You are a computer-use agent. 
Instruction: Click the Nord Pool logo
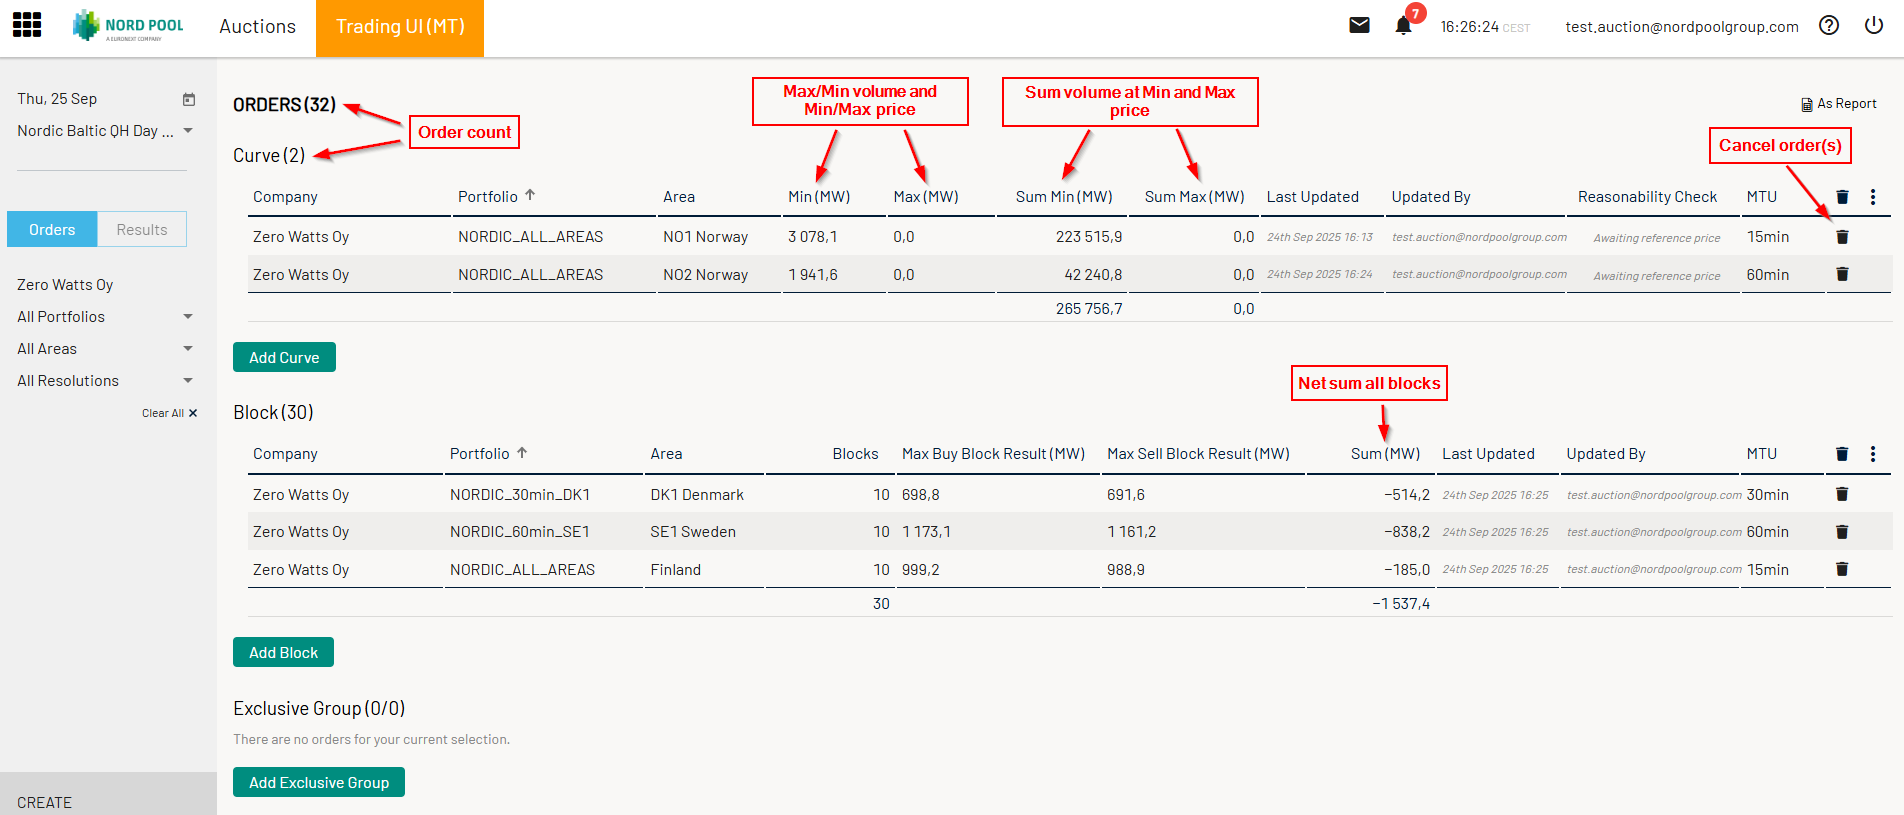point(128,26)
